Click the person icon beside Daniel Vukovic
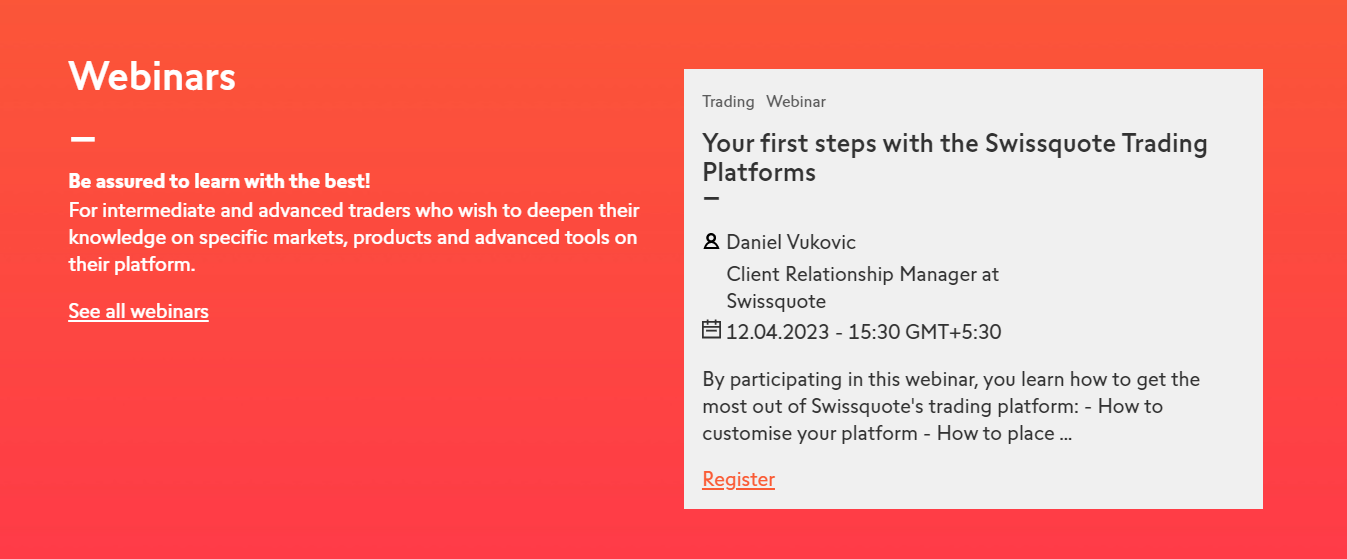This screenshot has height=559, width=1347. click(x=711, y=242)
